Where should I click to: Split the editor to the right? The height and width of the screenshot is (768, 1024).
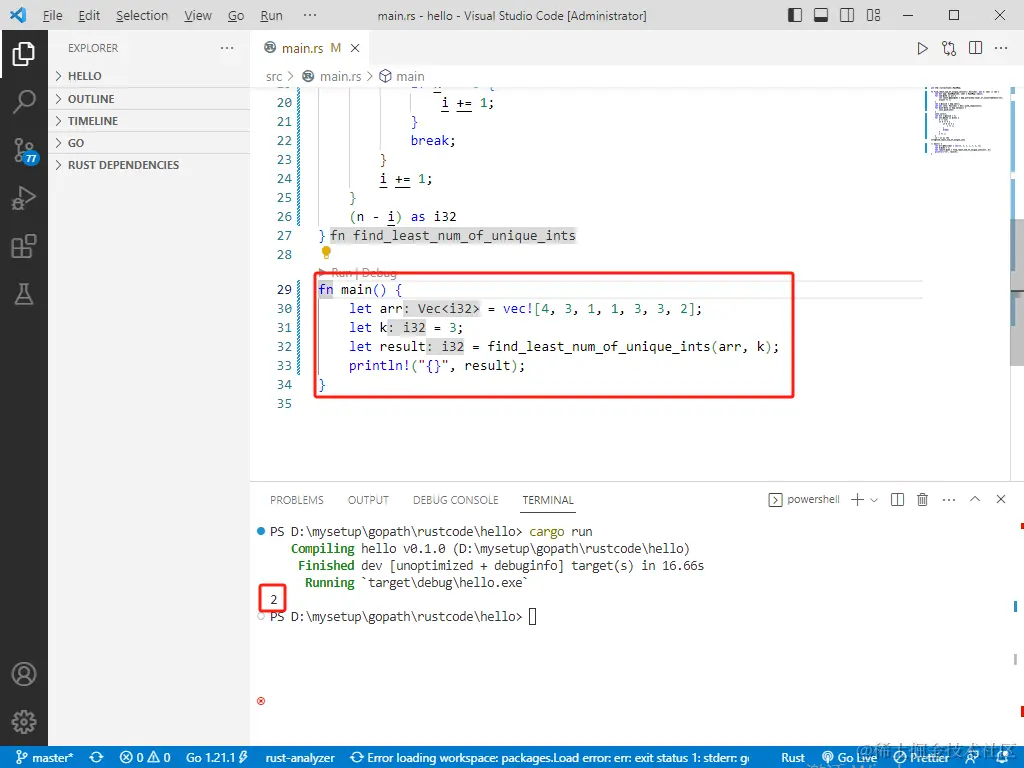click(x=976, y=48)
